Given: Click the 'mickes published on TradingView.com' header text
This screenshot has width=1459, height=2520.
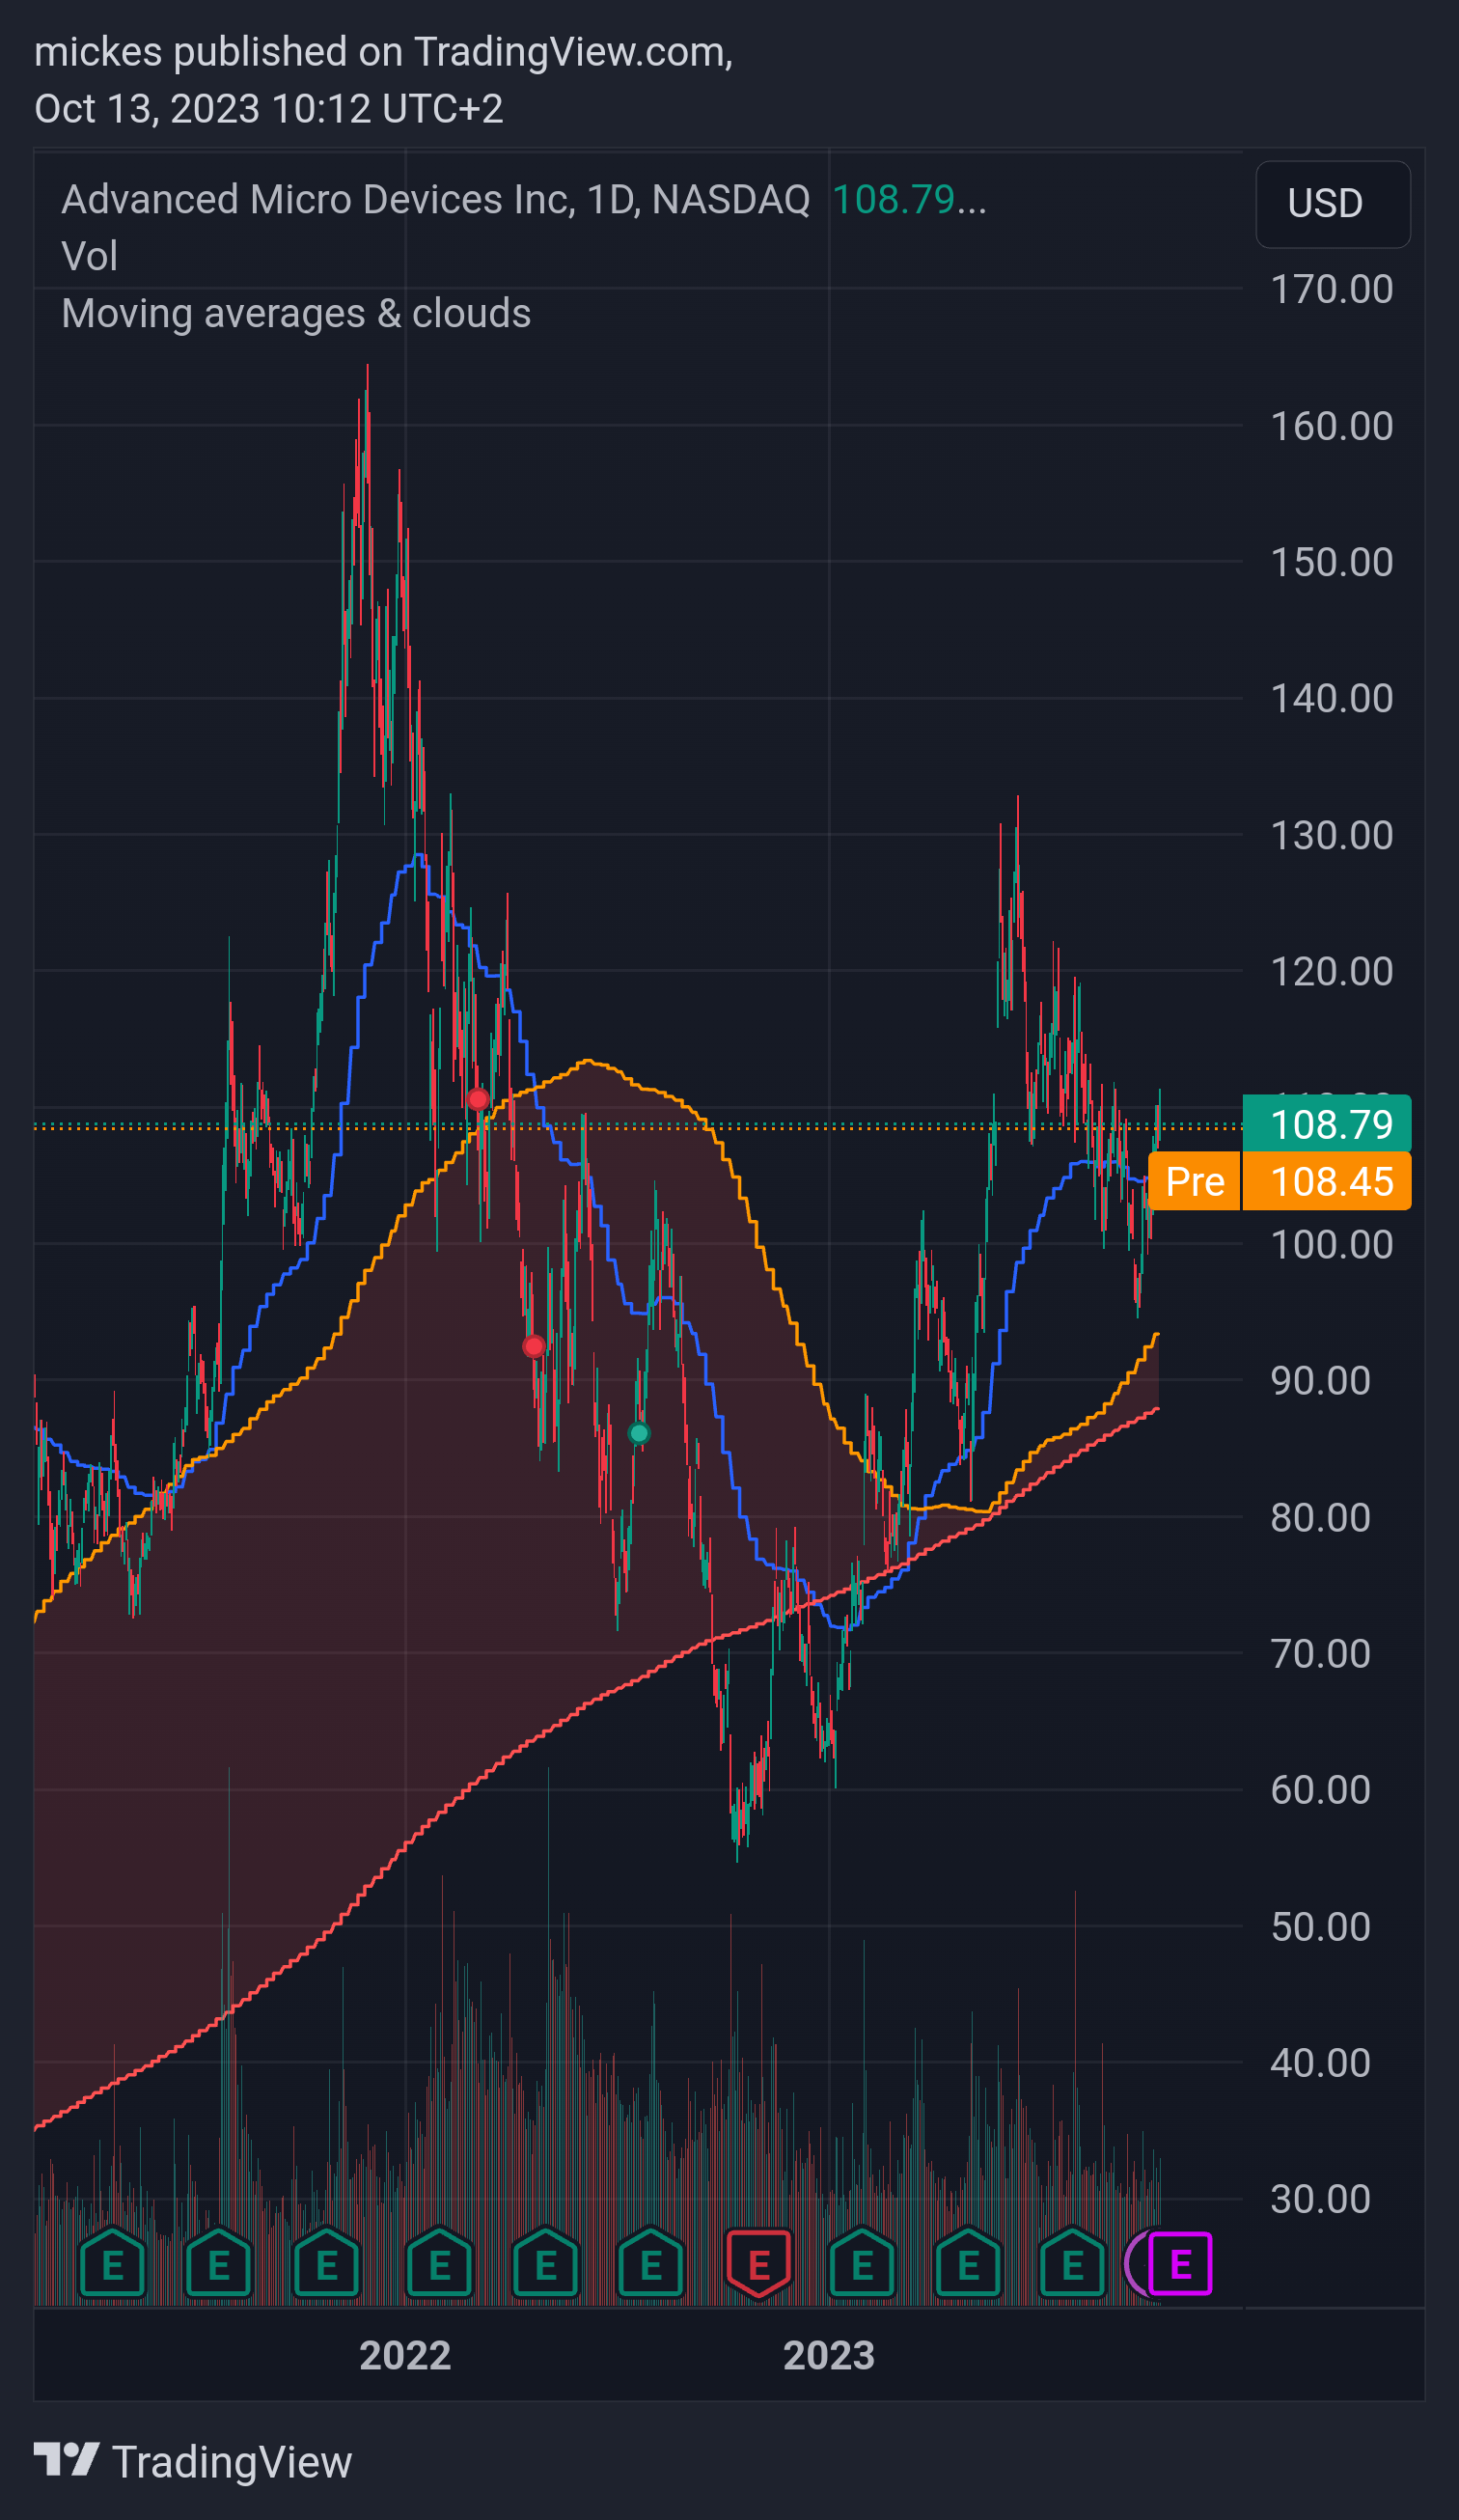Looking at the screenshot, I should tap(383, 52).
